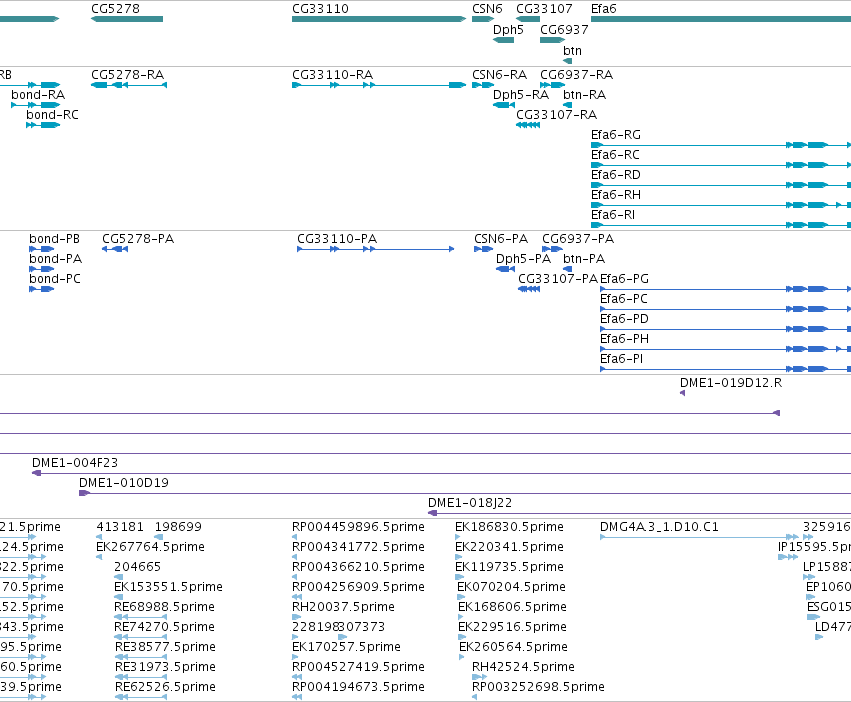Open the CG5278-PA protein label
The width and height of the screenshot is (851, 702).
click(138, 239)
